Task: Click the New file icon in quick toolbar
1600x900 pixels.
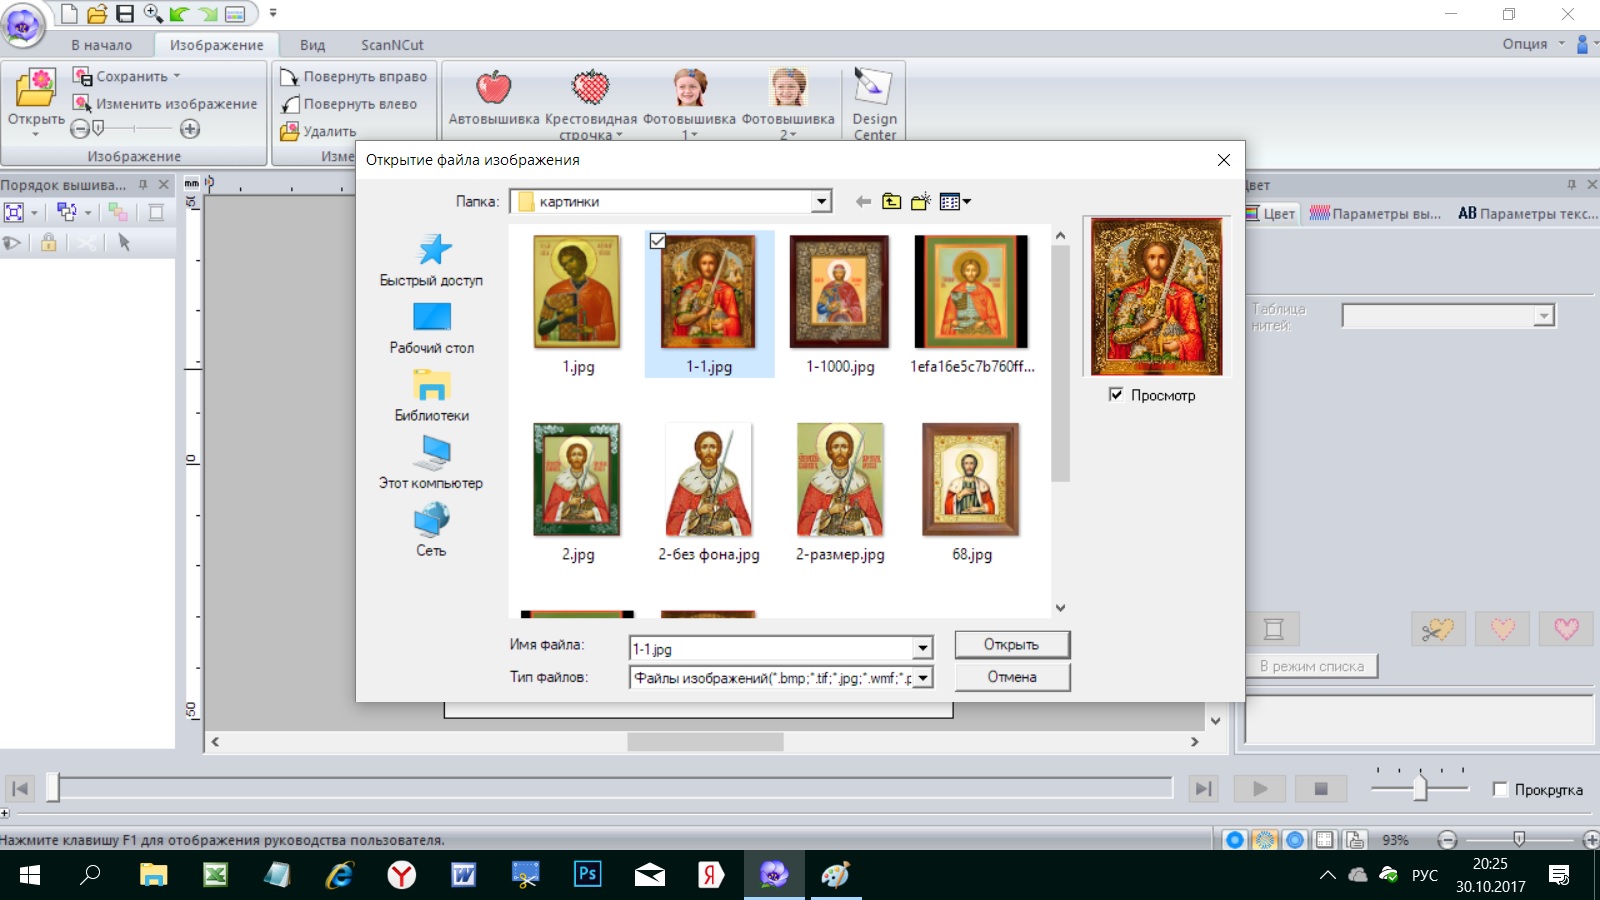Action: (x=69, y=13)
